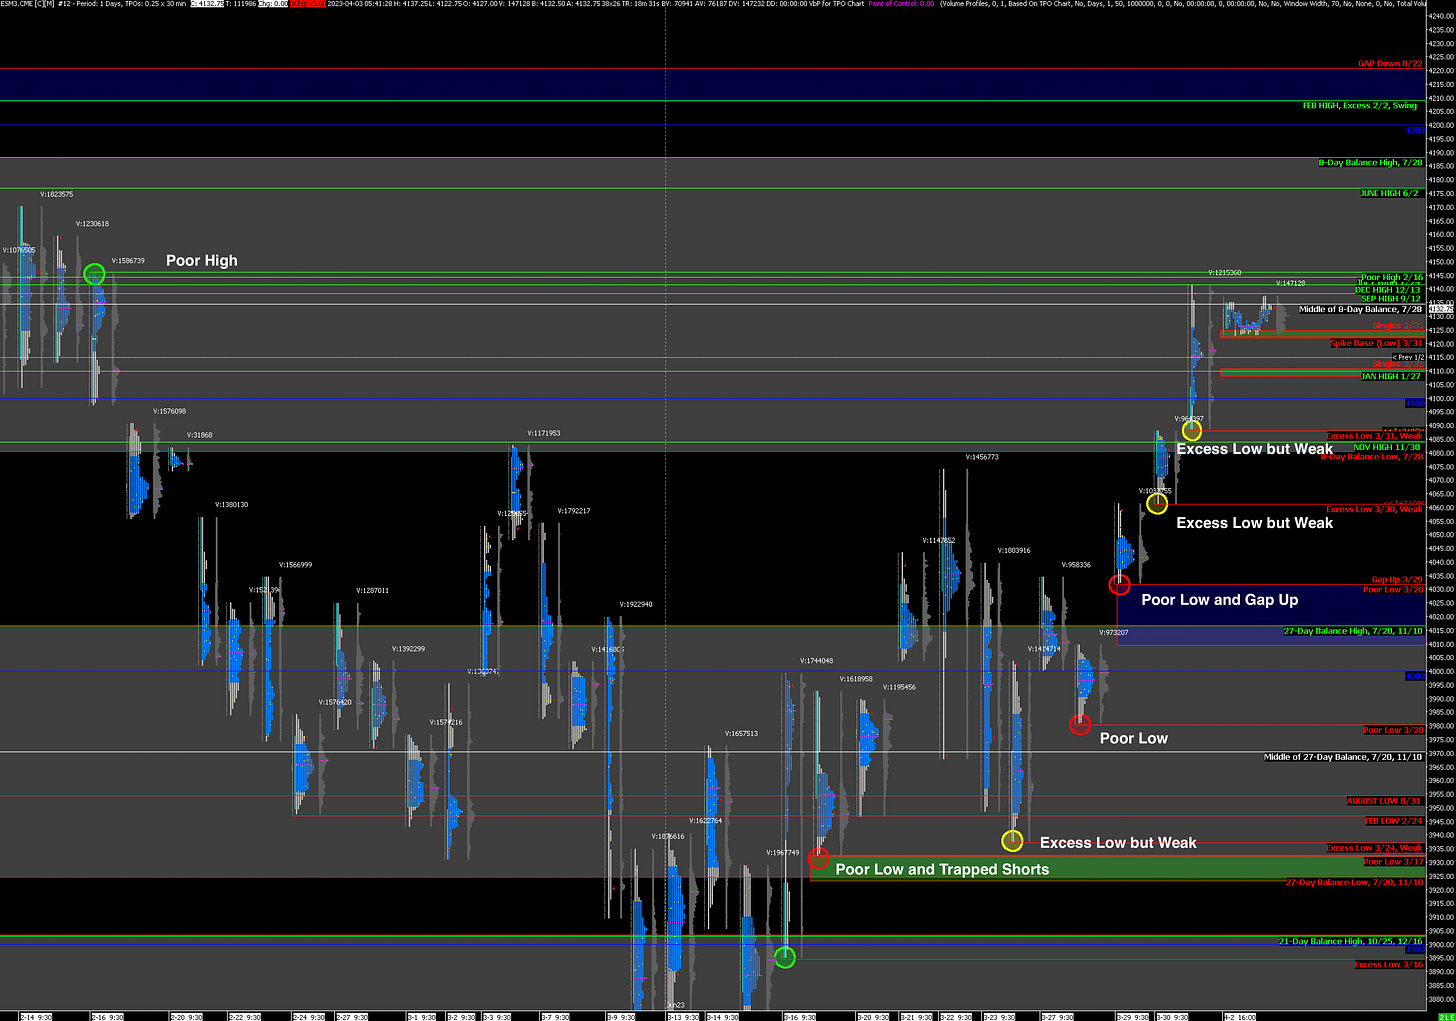Screen dimensions: 1456x1021
Task: Select the volume label V:1380130
Action: [232, 505]
